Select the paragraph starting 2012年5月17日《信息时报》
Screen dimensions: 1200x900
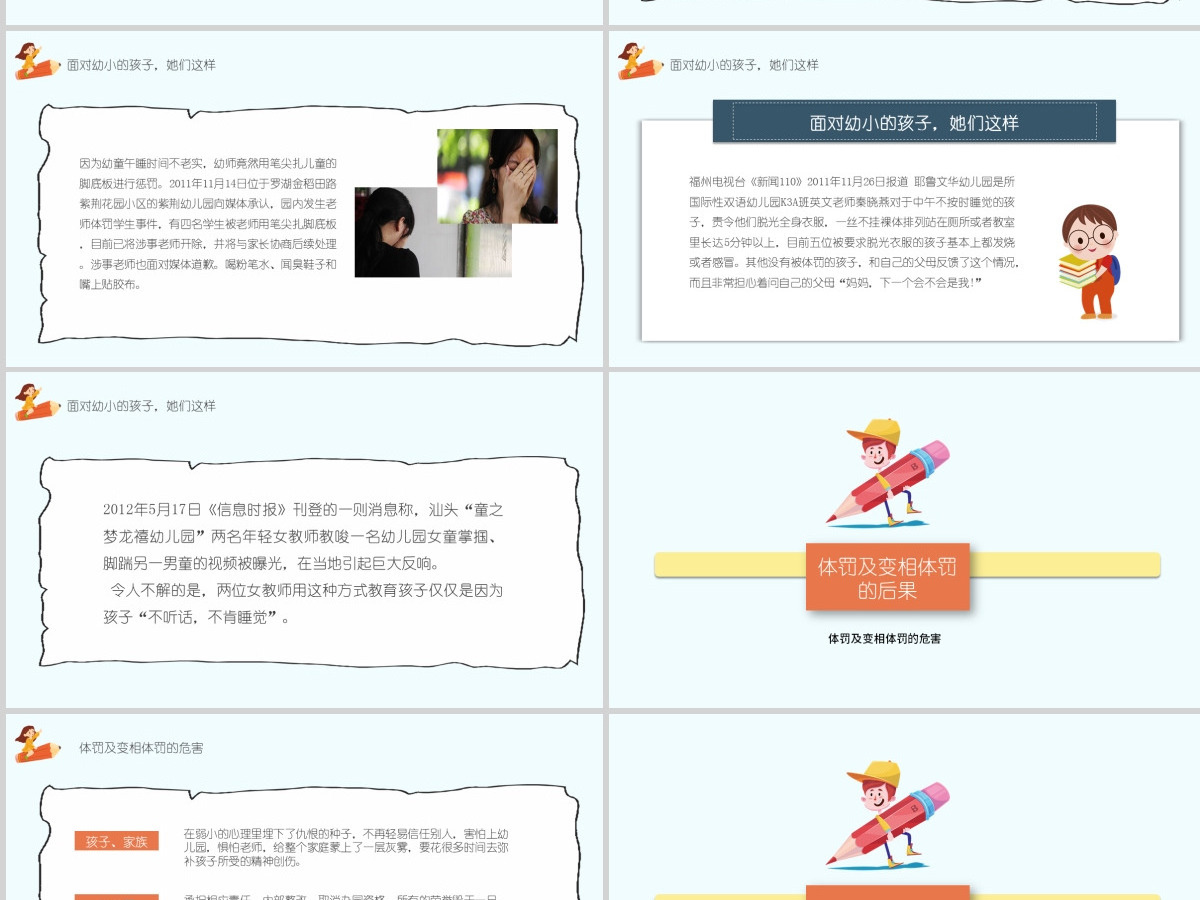tap(303, 536)
